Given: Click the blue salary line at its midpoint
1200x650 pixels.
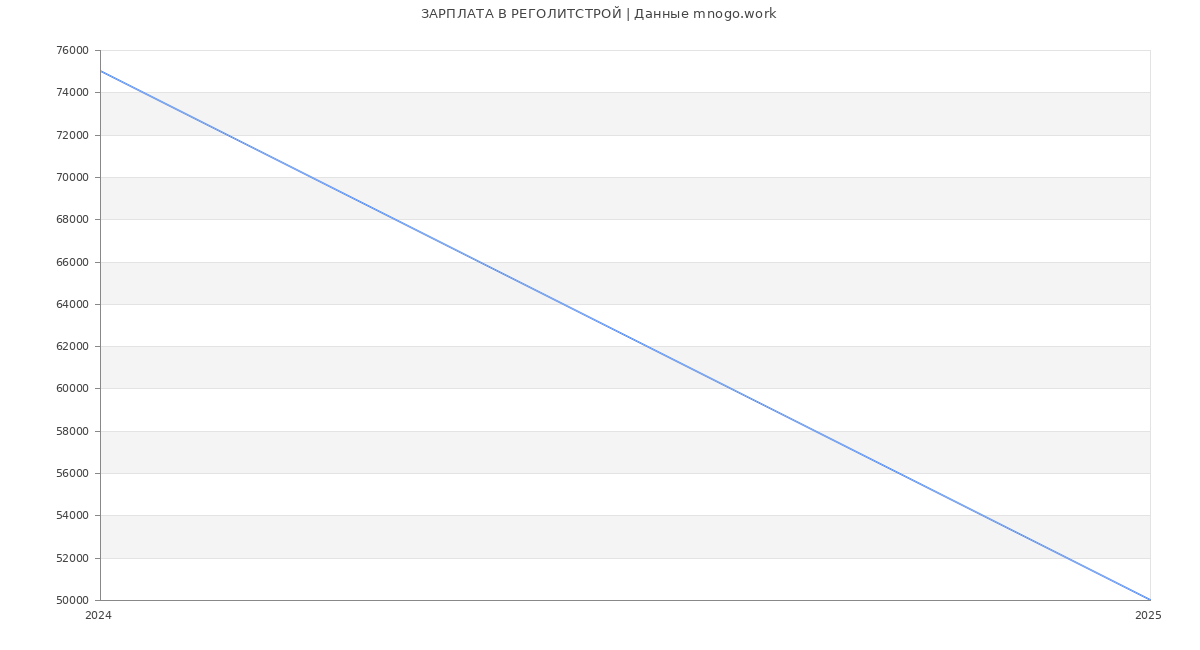Looking at the screenshot, I should point(625,336).
